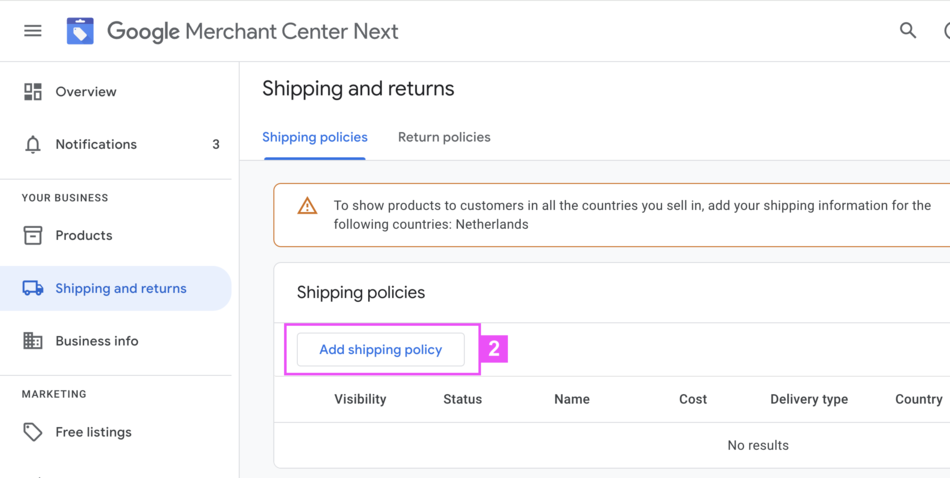Go to Business info

point(97,341)
